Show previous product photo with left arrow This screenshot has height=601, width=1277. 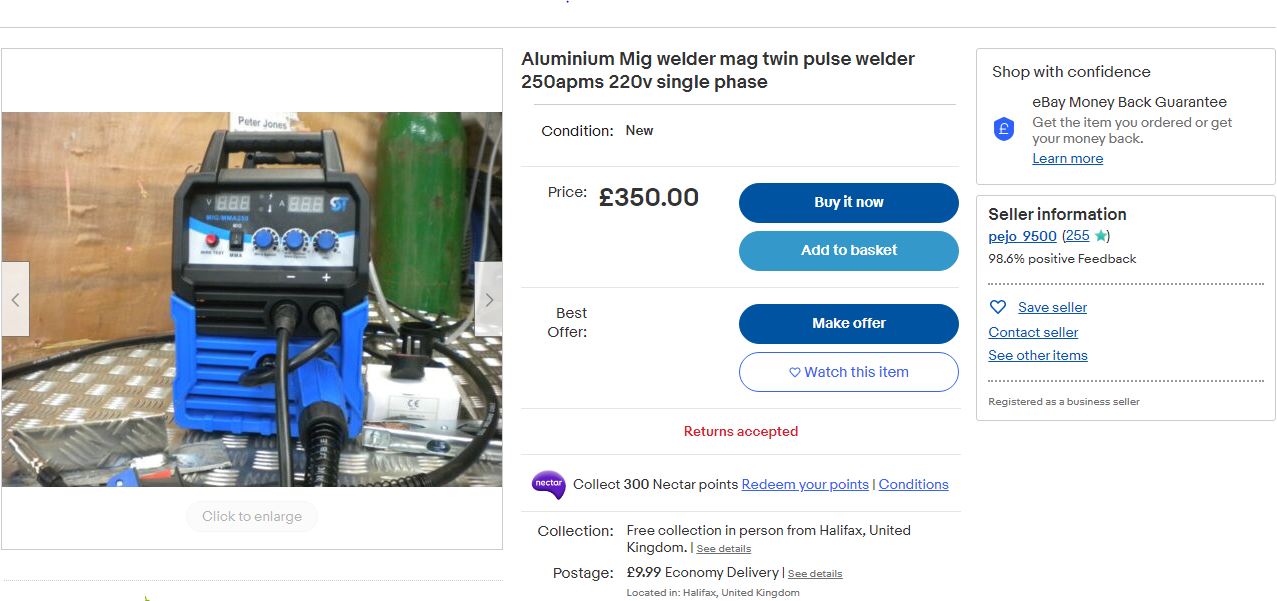coord(15,299)
